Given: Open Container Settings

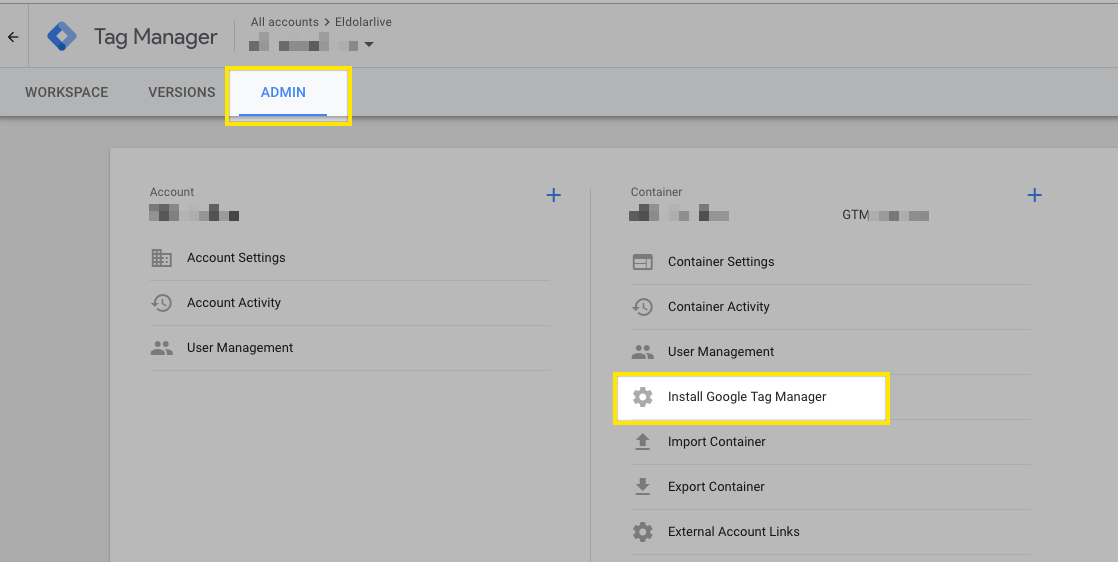Looking at the screenshot, I should coord(831,262).
